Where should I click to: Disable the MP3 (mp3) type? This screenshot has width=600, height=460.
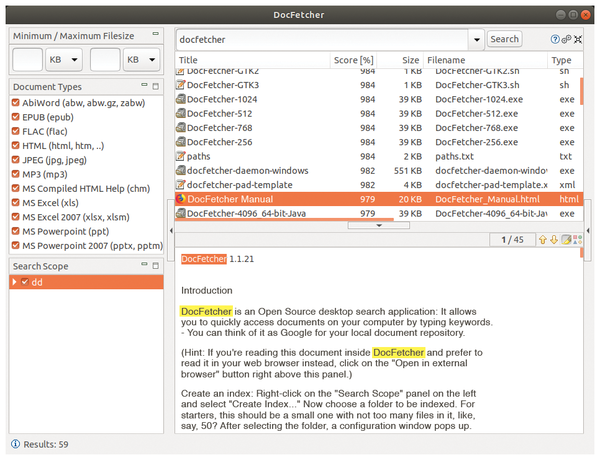(x=15, y=174)
